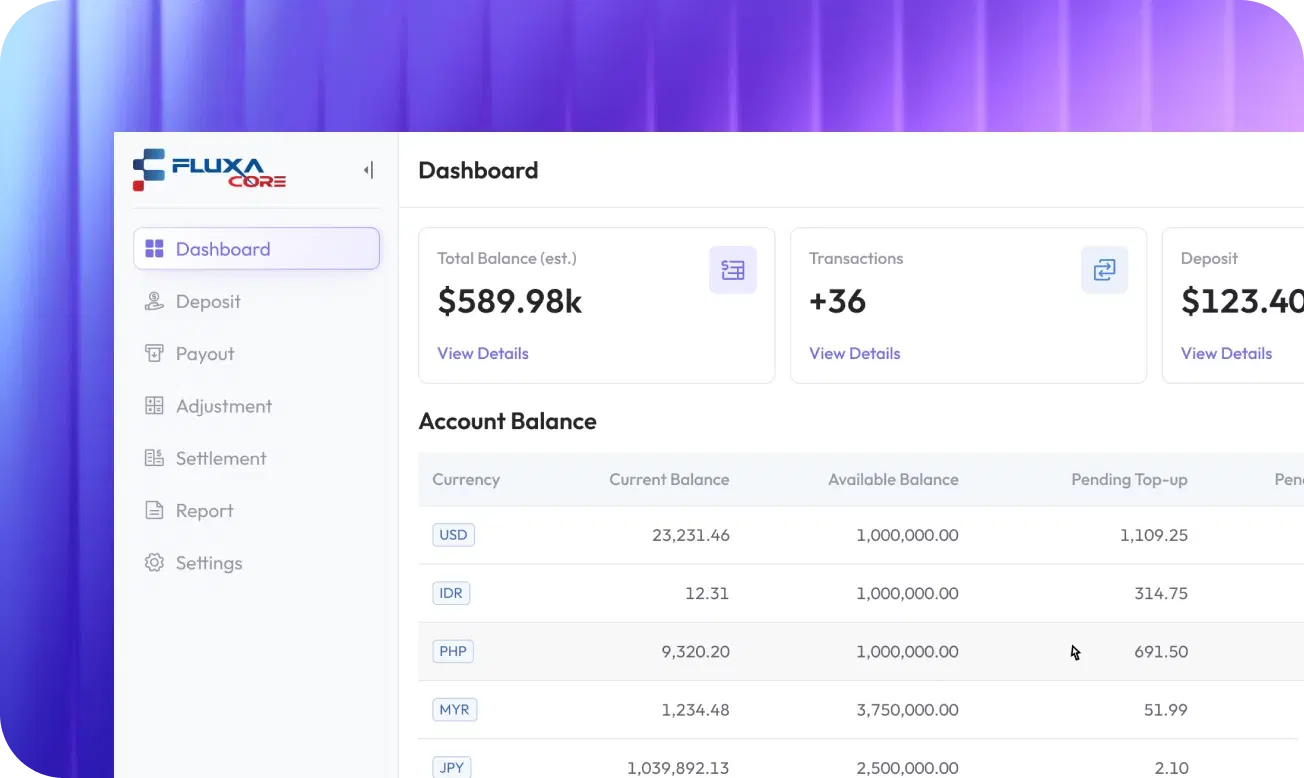Viewport: 1304px width, 778px height.
Task: Click the 1,109.25 pending top-up
Action: pos(1154,535)
